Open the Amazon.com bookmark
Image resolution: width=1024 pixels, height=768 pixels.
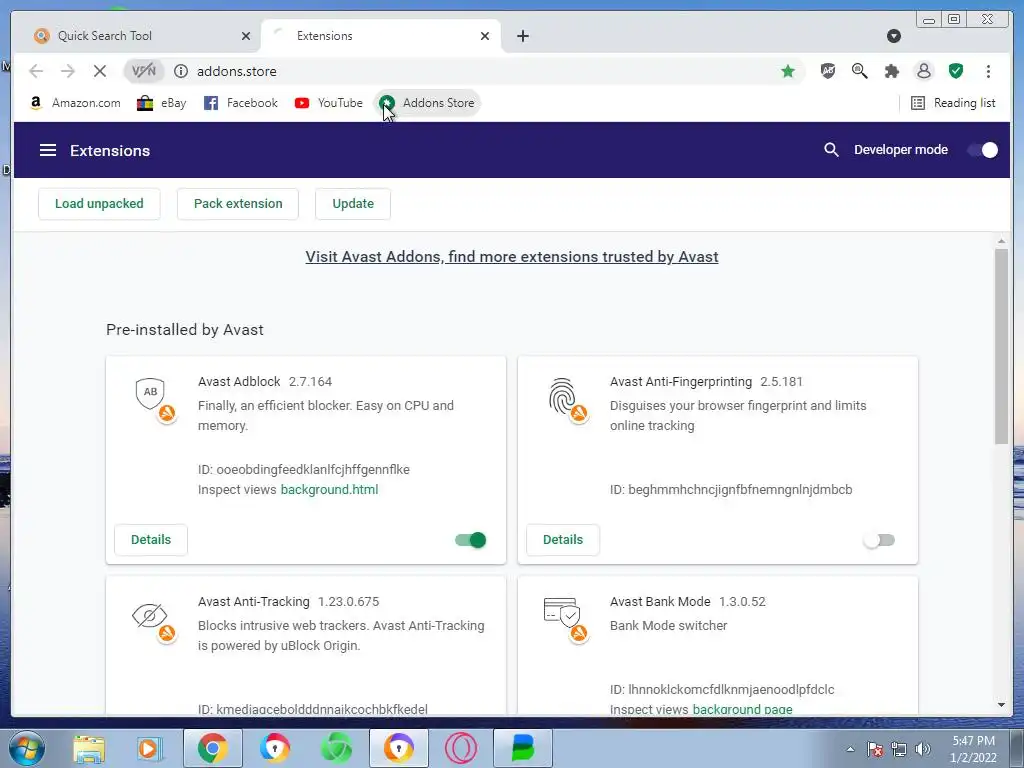pos(74,103)
